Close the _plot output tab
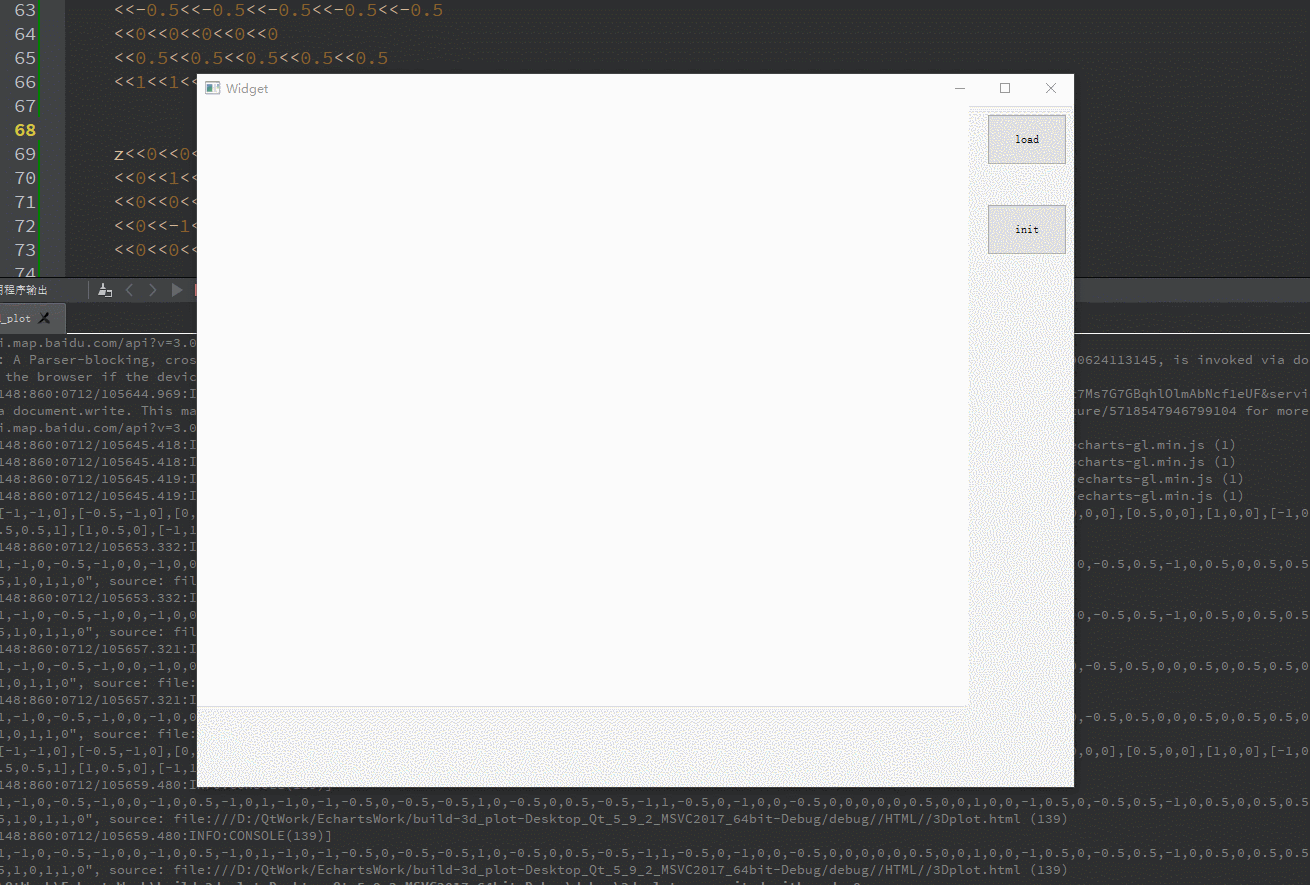 click(x=44, y=318)
